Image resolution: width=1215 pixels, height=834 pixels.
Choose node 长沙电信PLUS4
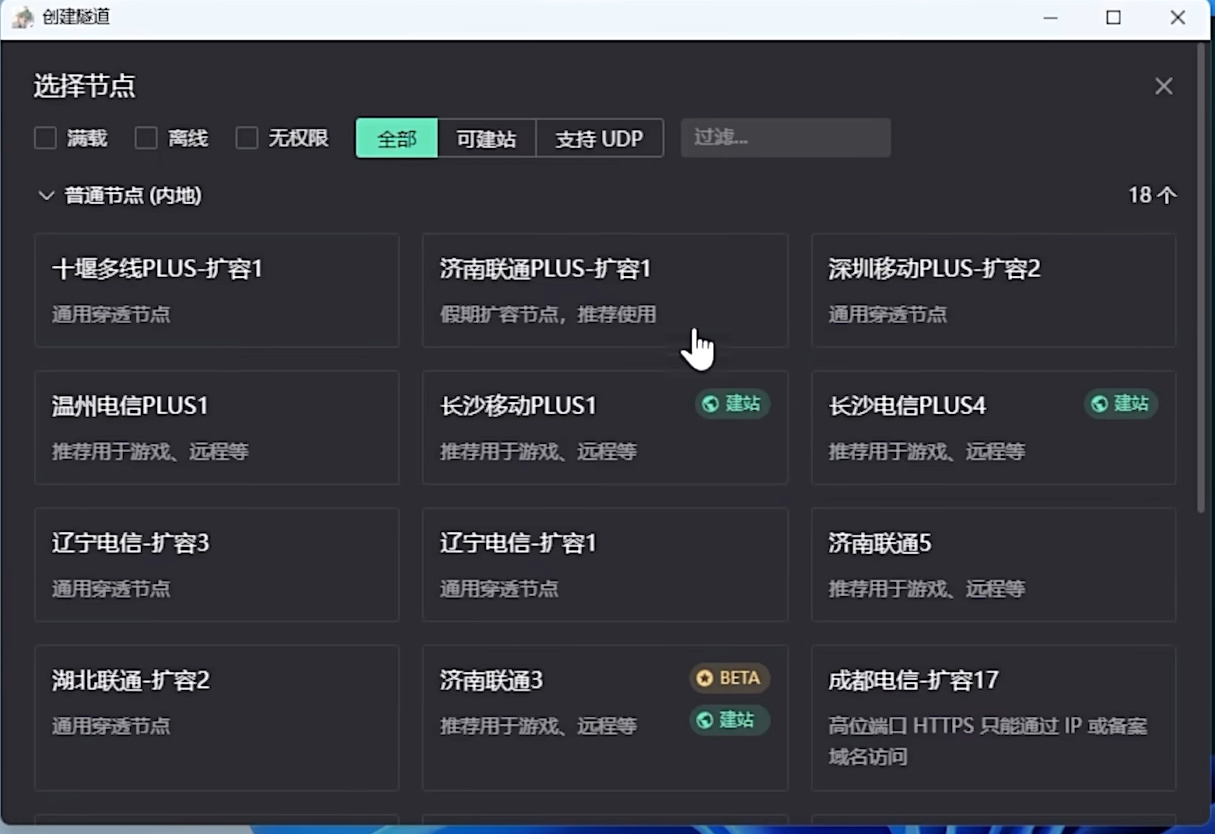994,427
